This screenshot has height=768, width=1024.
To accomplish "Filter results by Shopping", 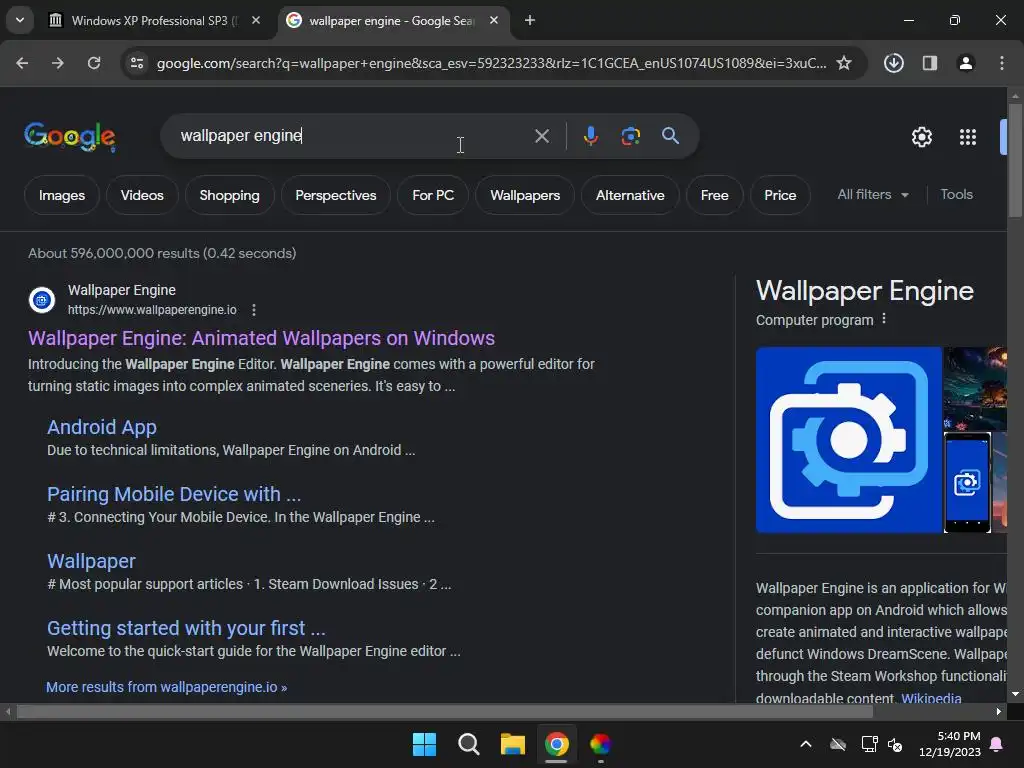I will click(229, 195).
